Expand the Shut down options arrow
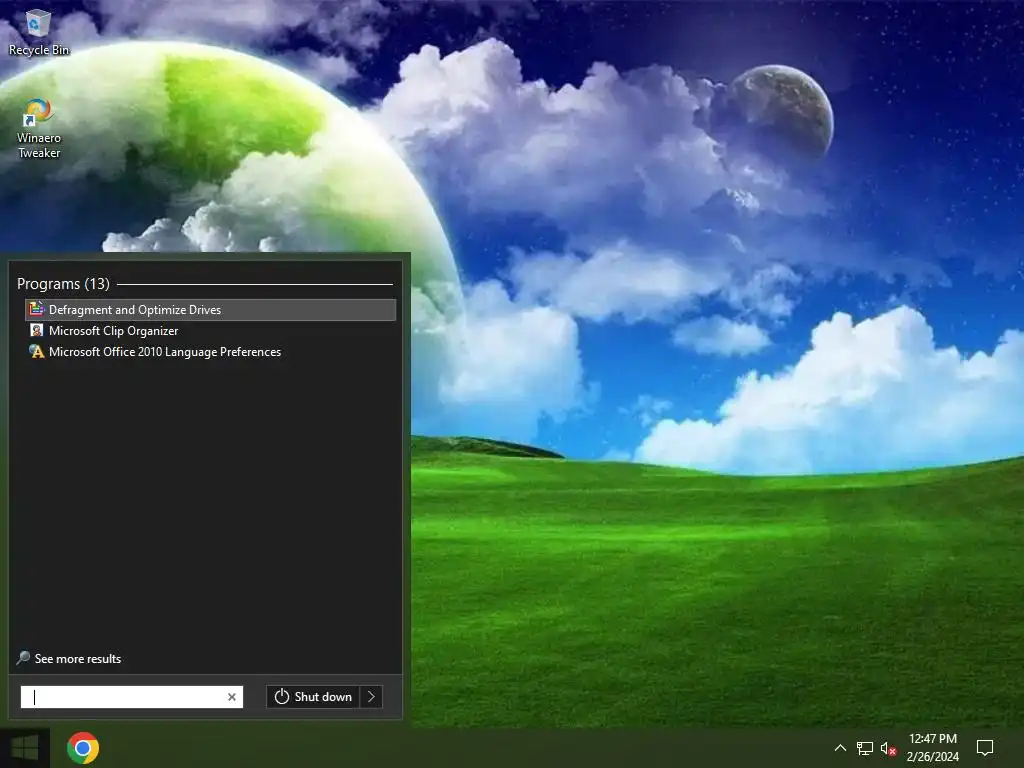The image size is (1024, 768). click(x=371, y=697)
